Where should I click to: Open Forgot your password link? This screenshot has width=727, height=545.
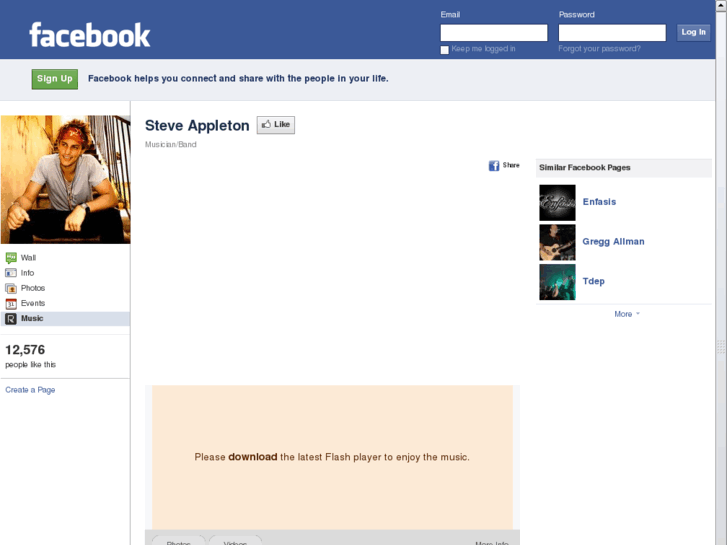[599, 49]
